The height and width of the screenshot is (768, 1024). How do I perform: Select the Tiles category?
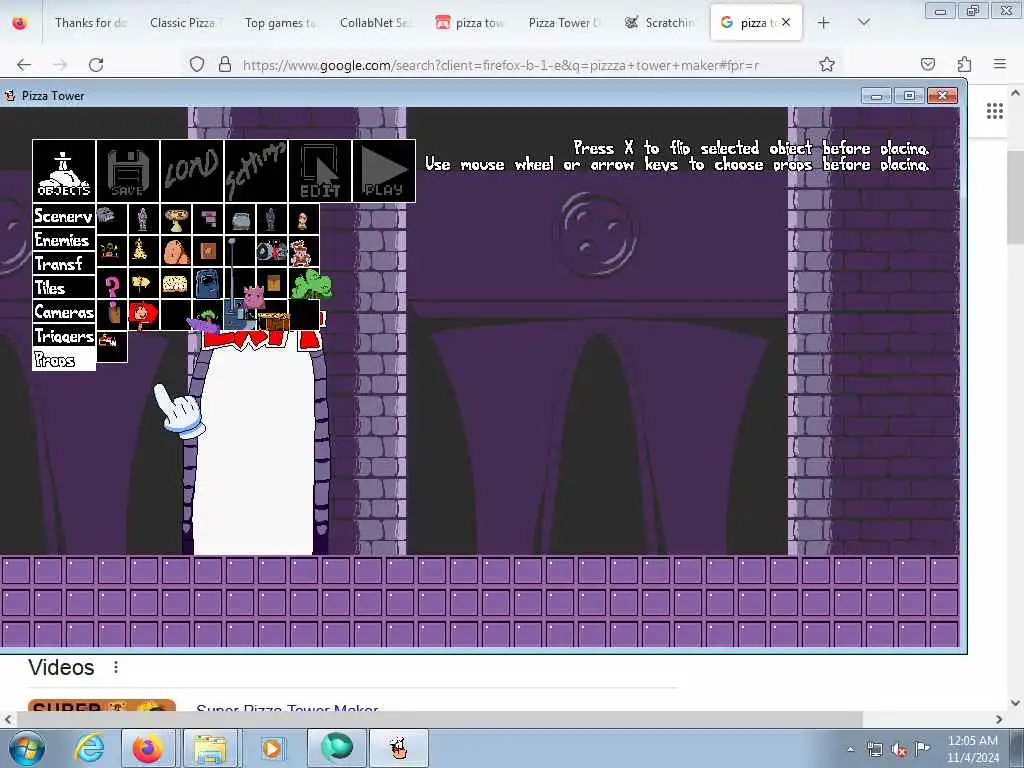(x=64, y=288)
